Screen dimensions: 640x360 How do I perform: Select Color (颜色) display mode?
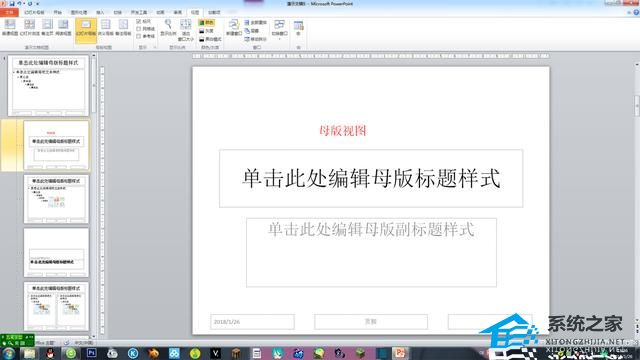click(x=207, y=22)
